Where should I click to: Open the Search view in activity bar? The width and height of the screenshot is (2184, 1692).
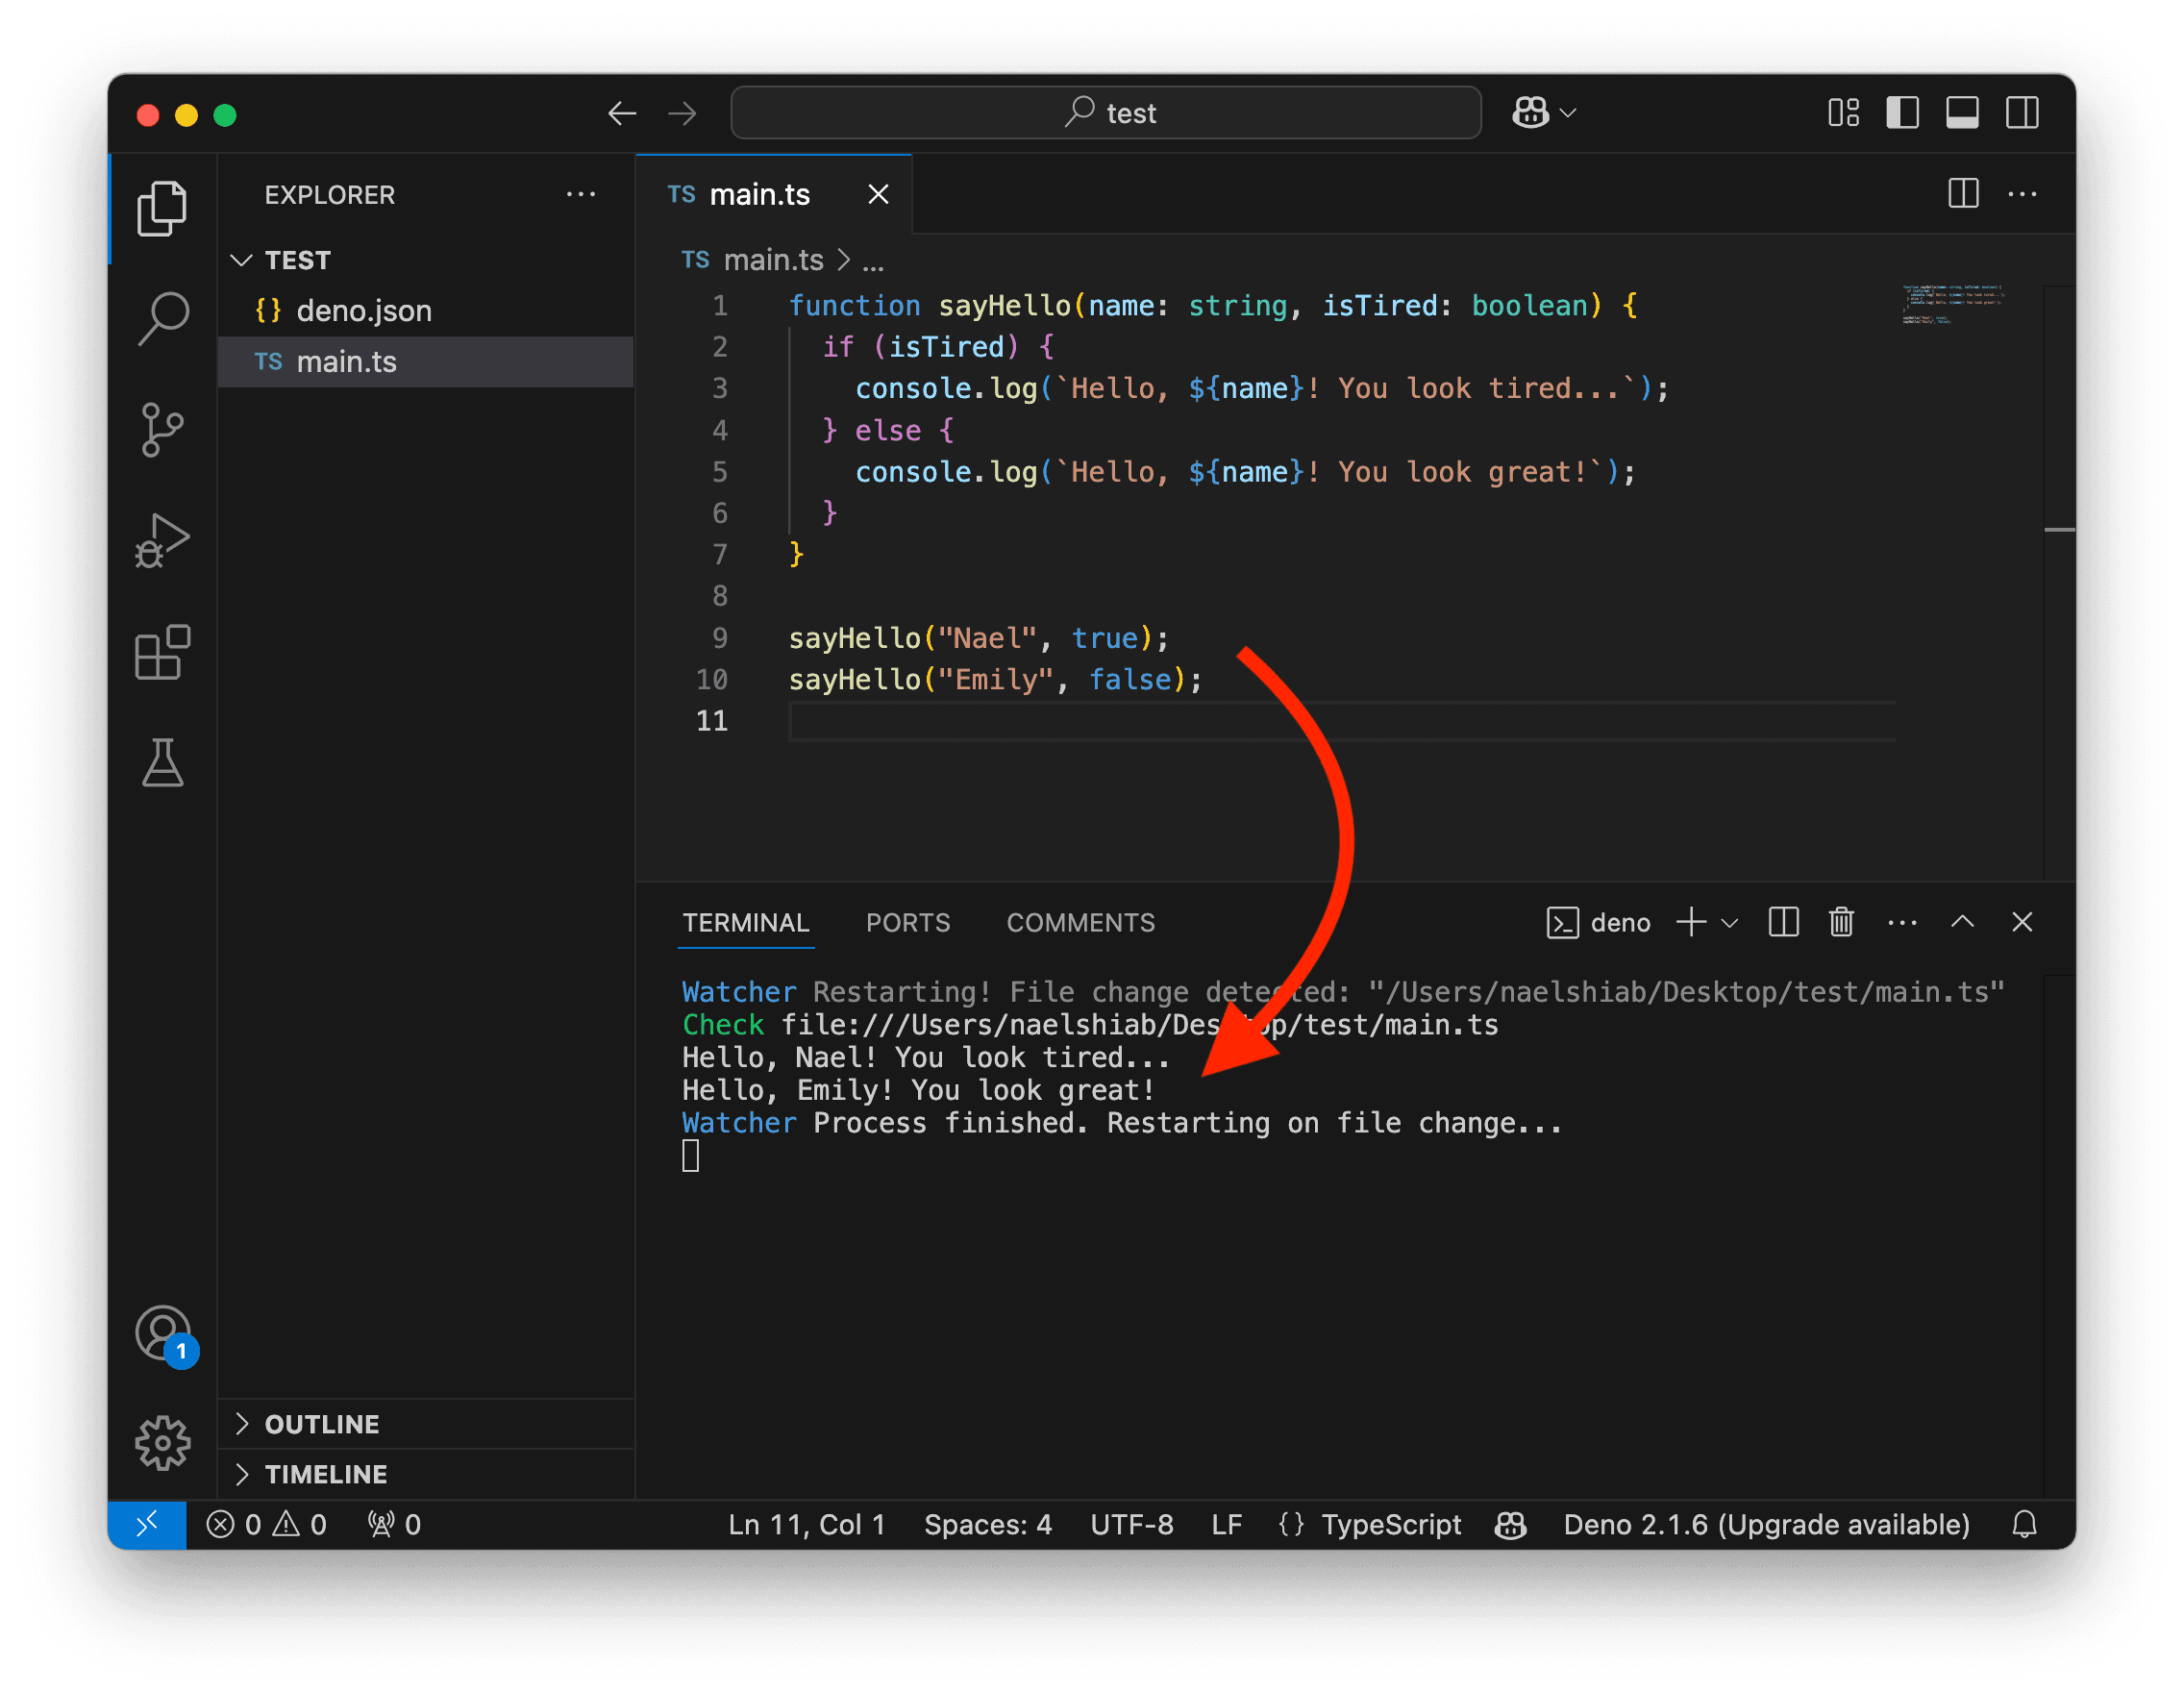point(162,319)
